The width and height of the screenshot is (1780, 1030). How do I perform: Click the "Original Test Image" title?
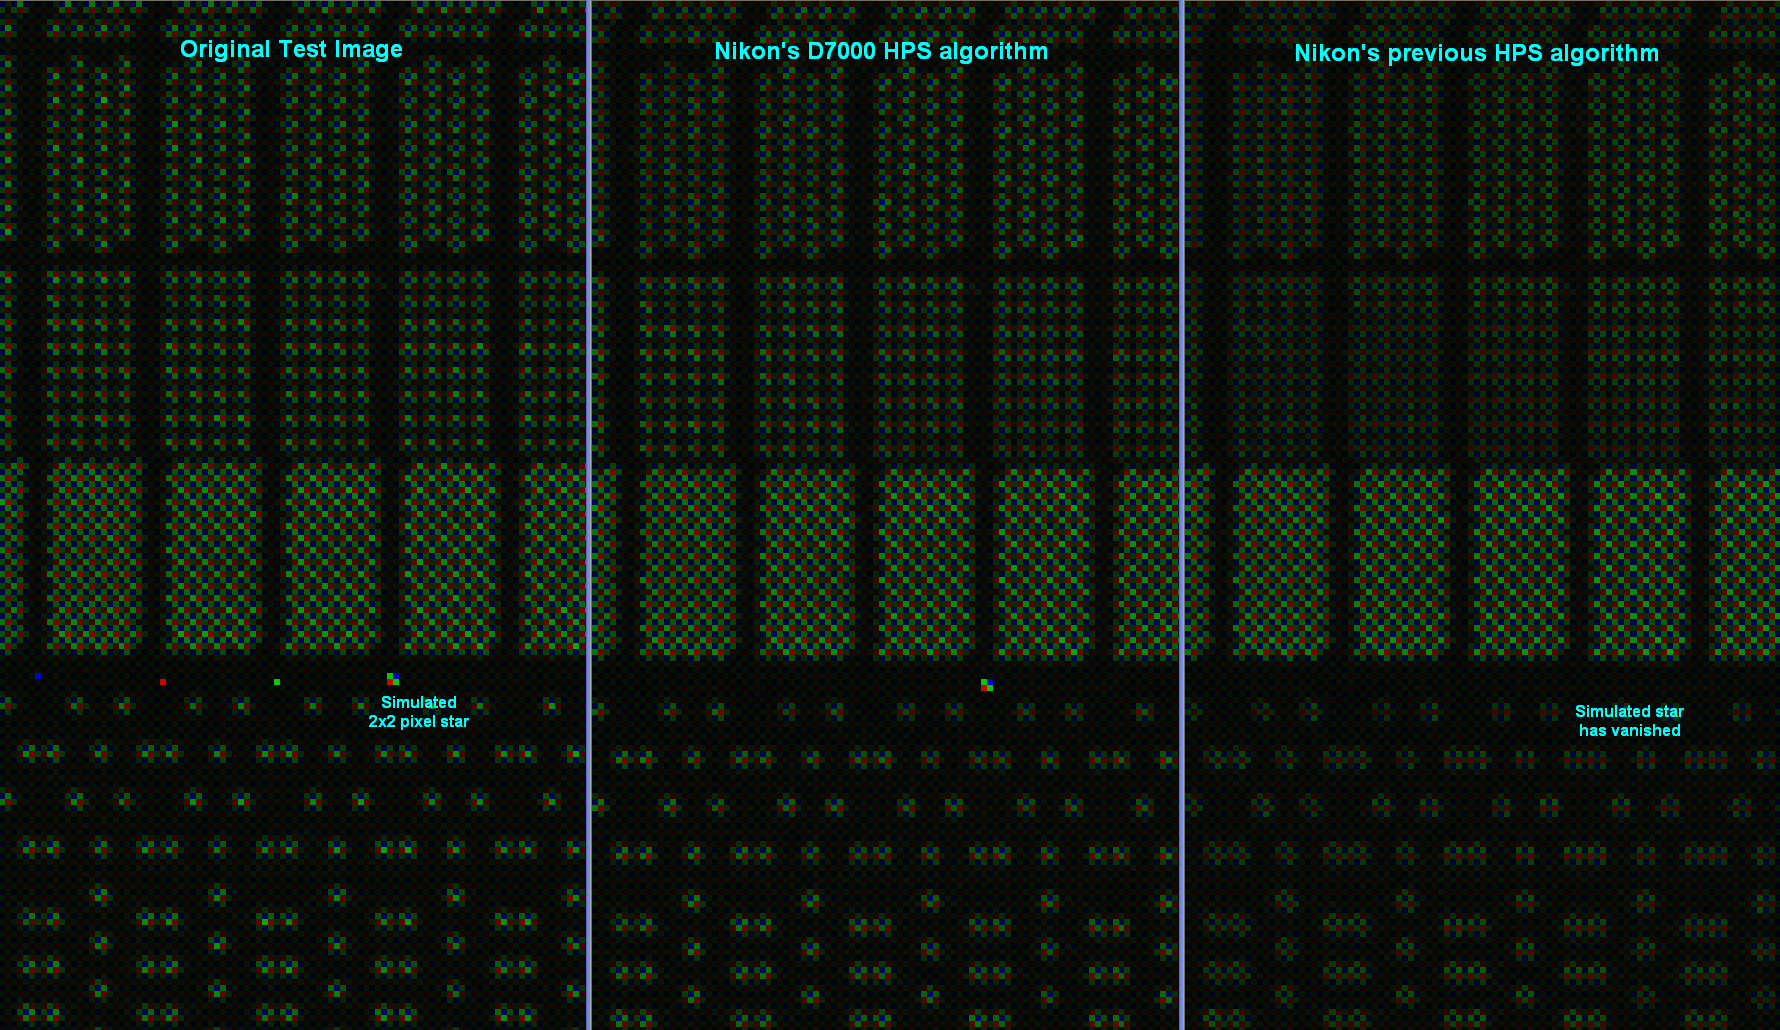tap(291, 50)
